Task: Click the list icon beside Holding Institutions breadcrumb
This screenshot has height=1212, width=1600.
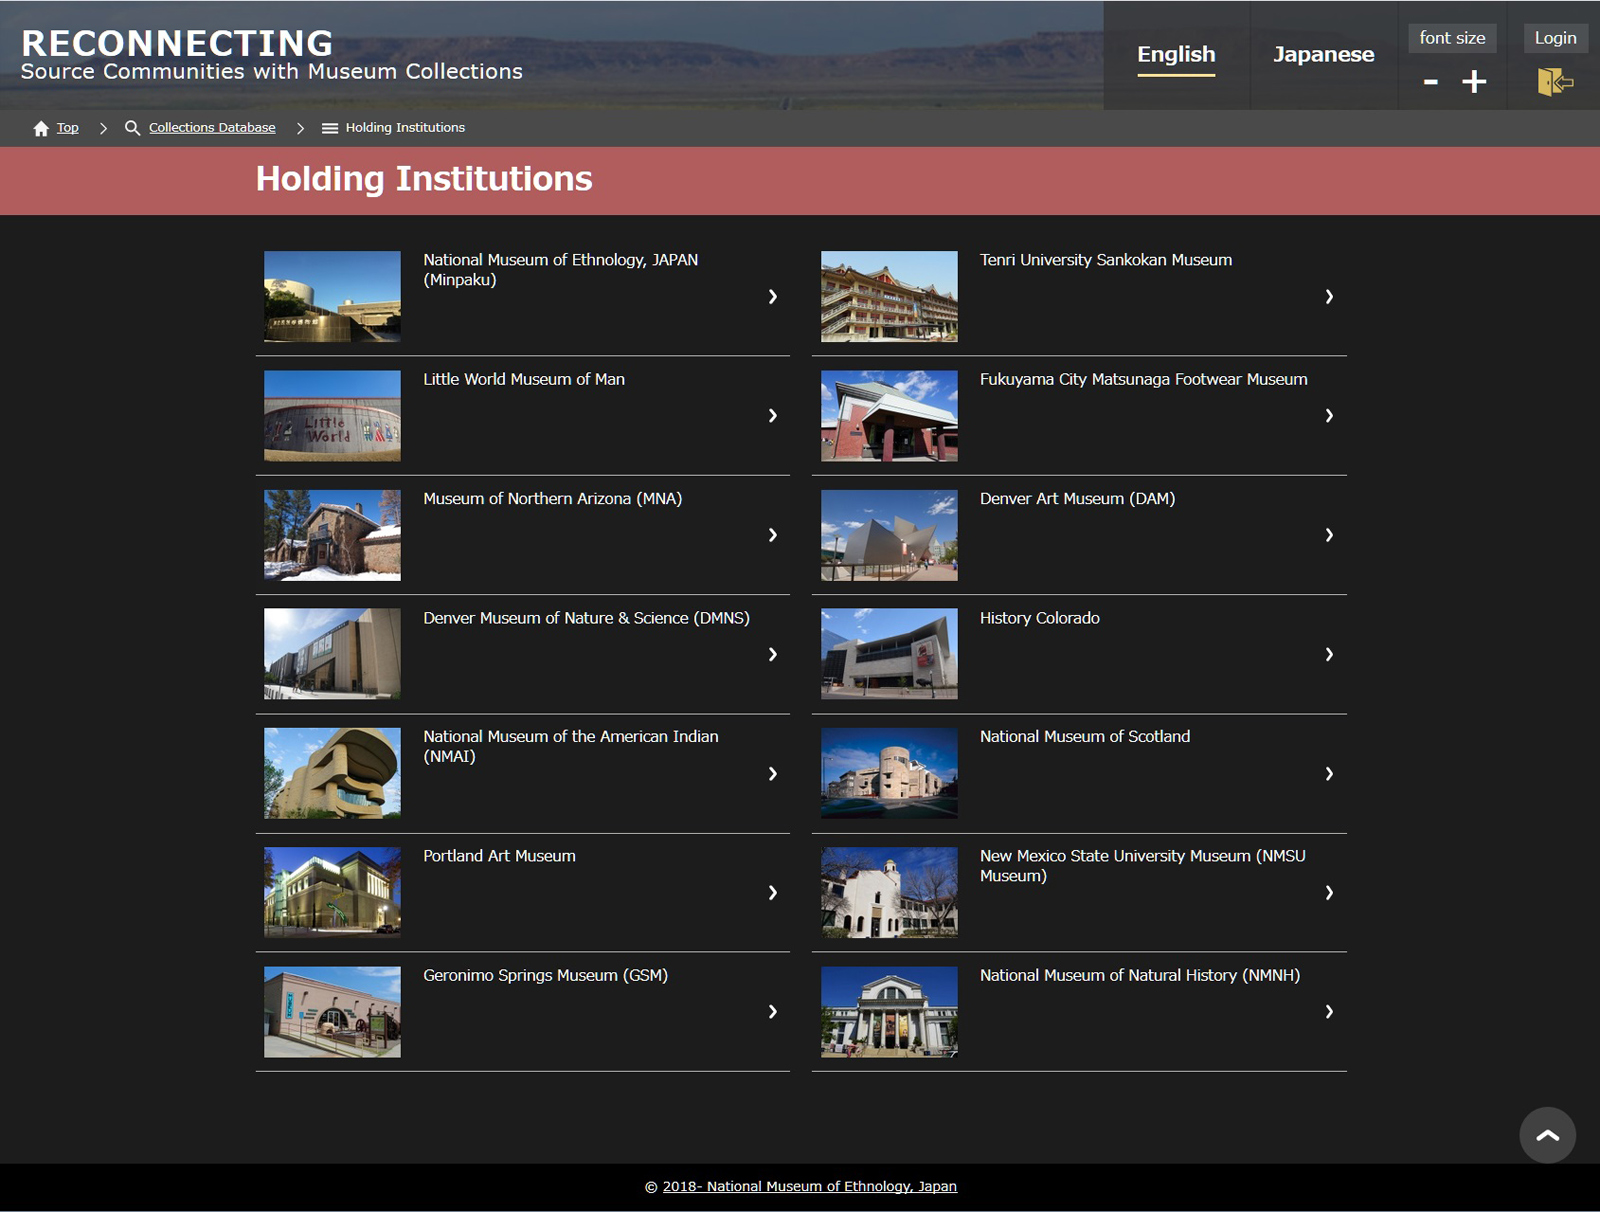Action: pyautogui.click(x=330, y=128)
